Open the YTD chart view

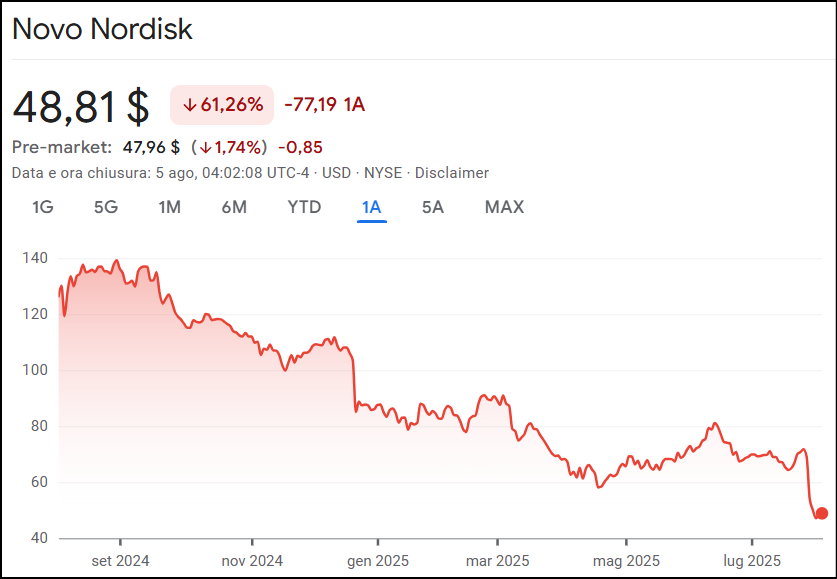coord(304,207)
